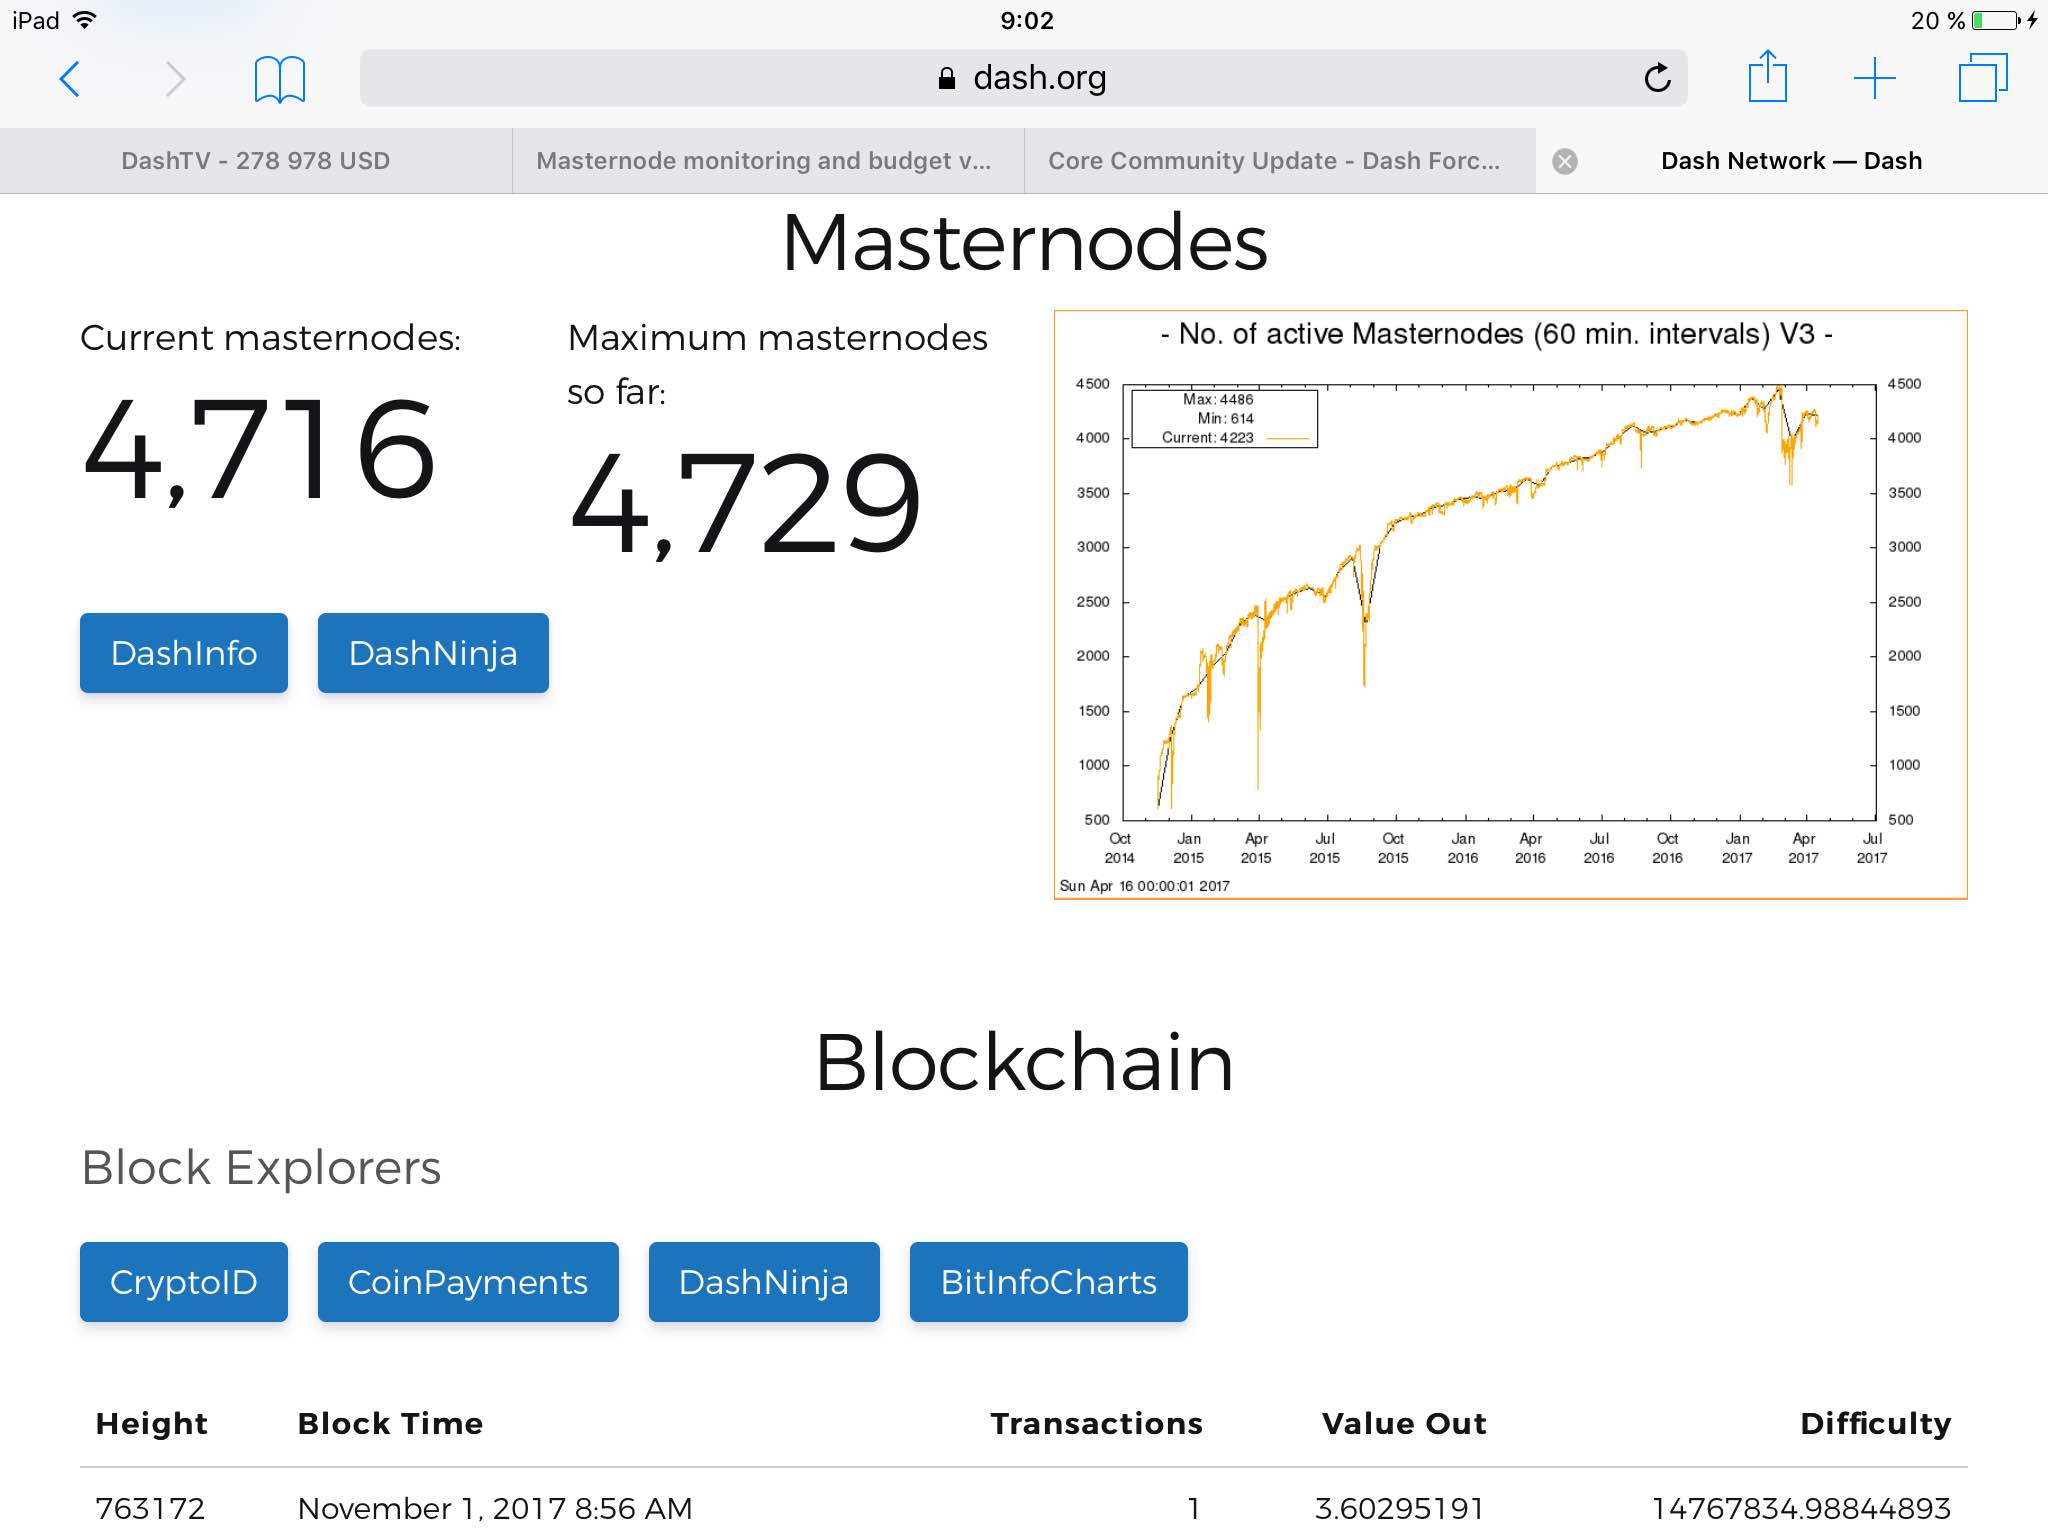Tap the Difficulty column header
The width and height of the screenshot is (2048, 1536).
[1876, 1423]
